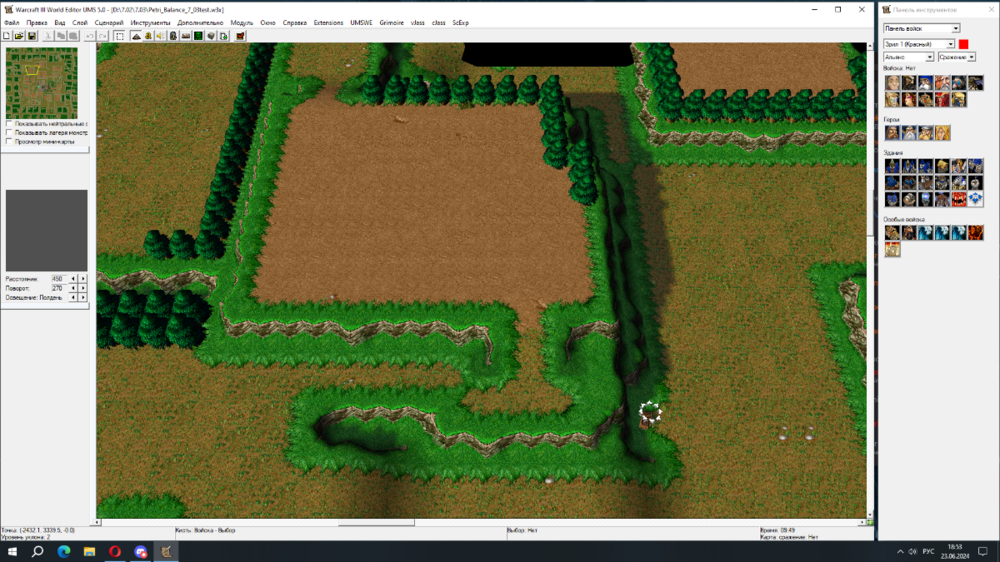Check the Просмотр миникарты option
The height and width of the screenshot is (562, 1000).
coord(9,141)
